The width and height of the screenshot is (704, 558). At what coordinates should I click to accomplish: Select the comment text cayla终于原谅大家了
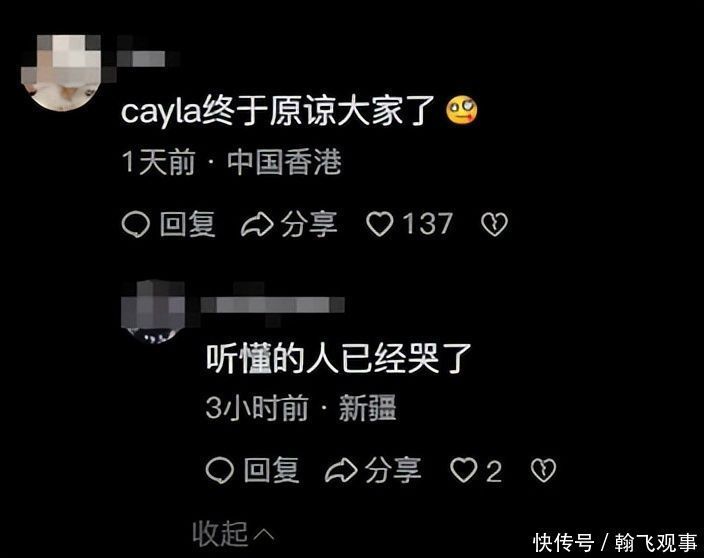(278, 110)
